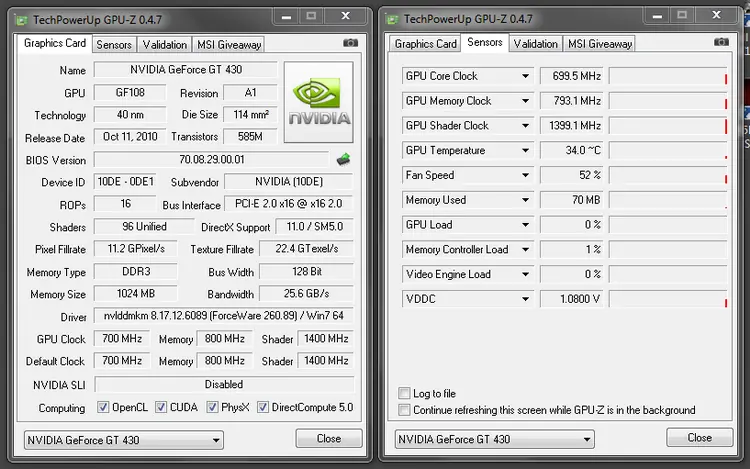Enable continue refreshing in background checkbox
The height and width of the screenshot is (469, 750).
coord(404,410)
